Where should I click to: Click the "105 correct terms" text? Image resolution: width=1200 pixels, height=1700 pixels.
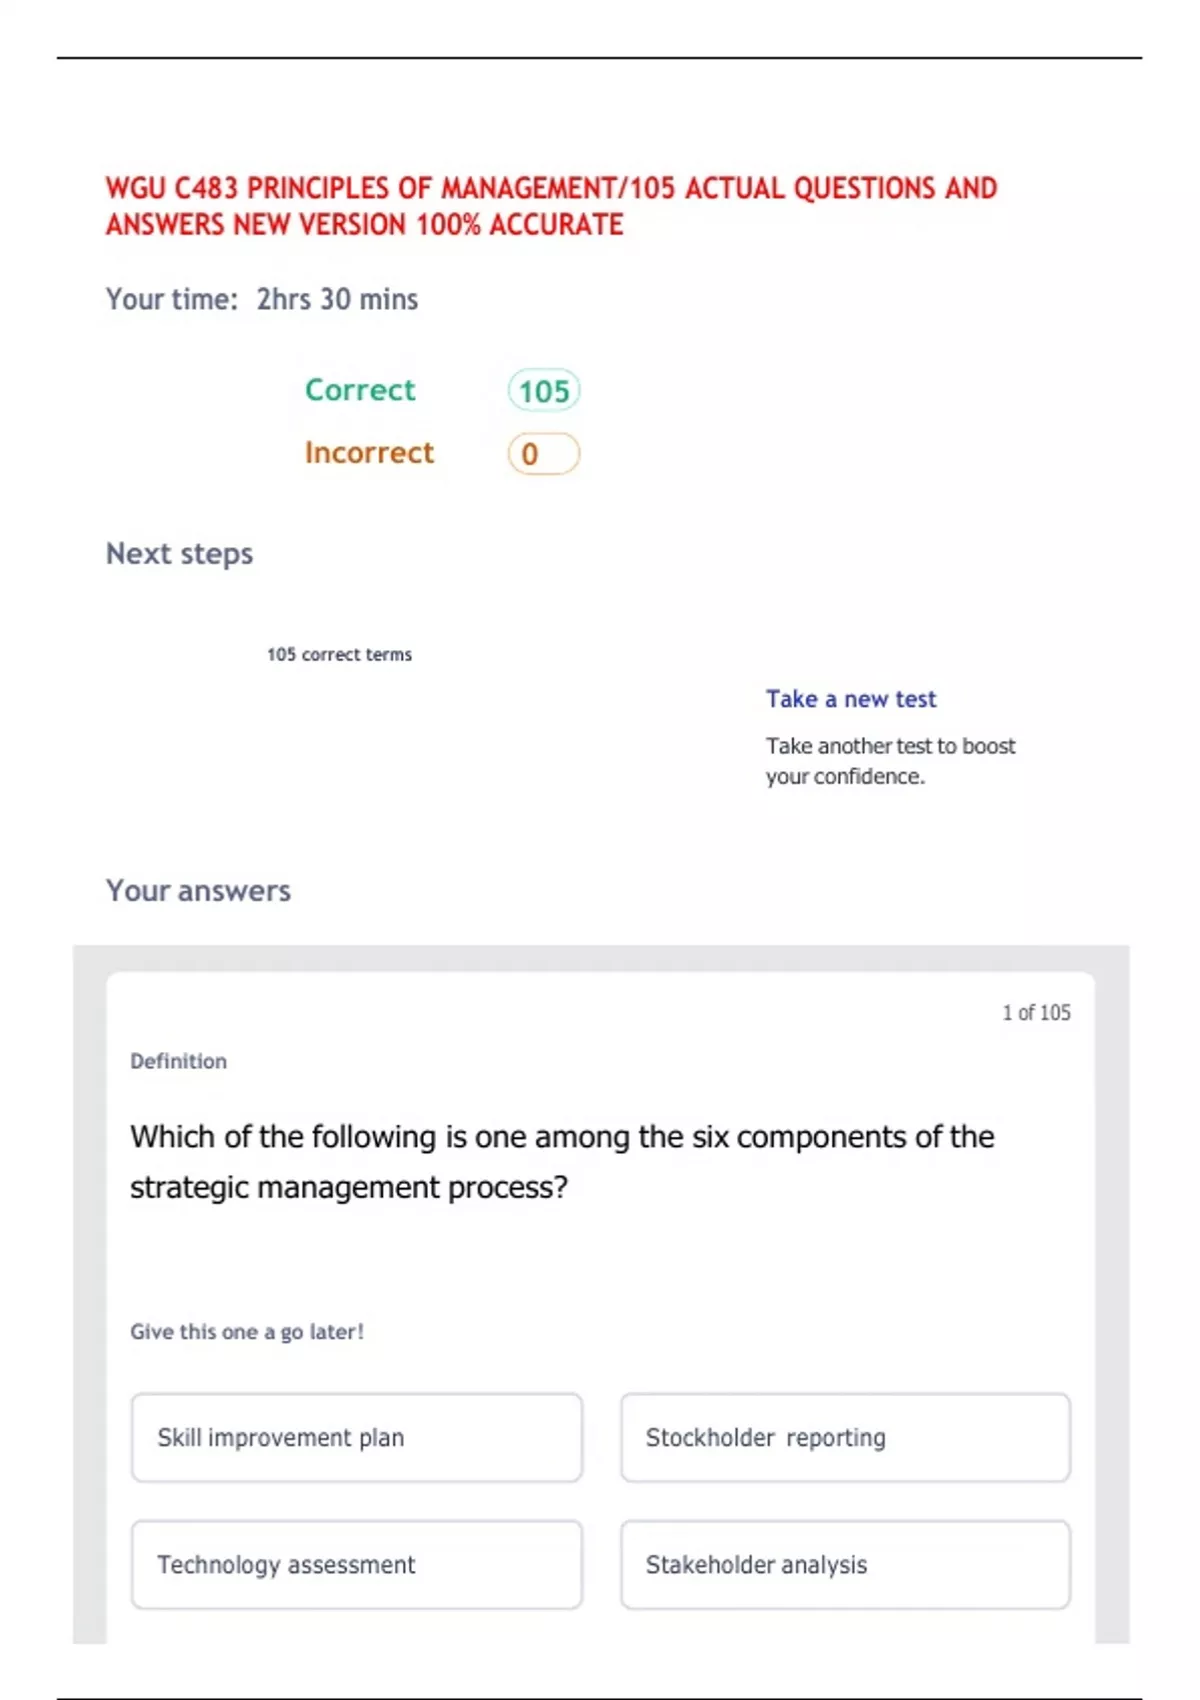339,655
